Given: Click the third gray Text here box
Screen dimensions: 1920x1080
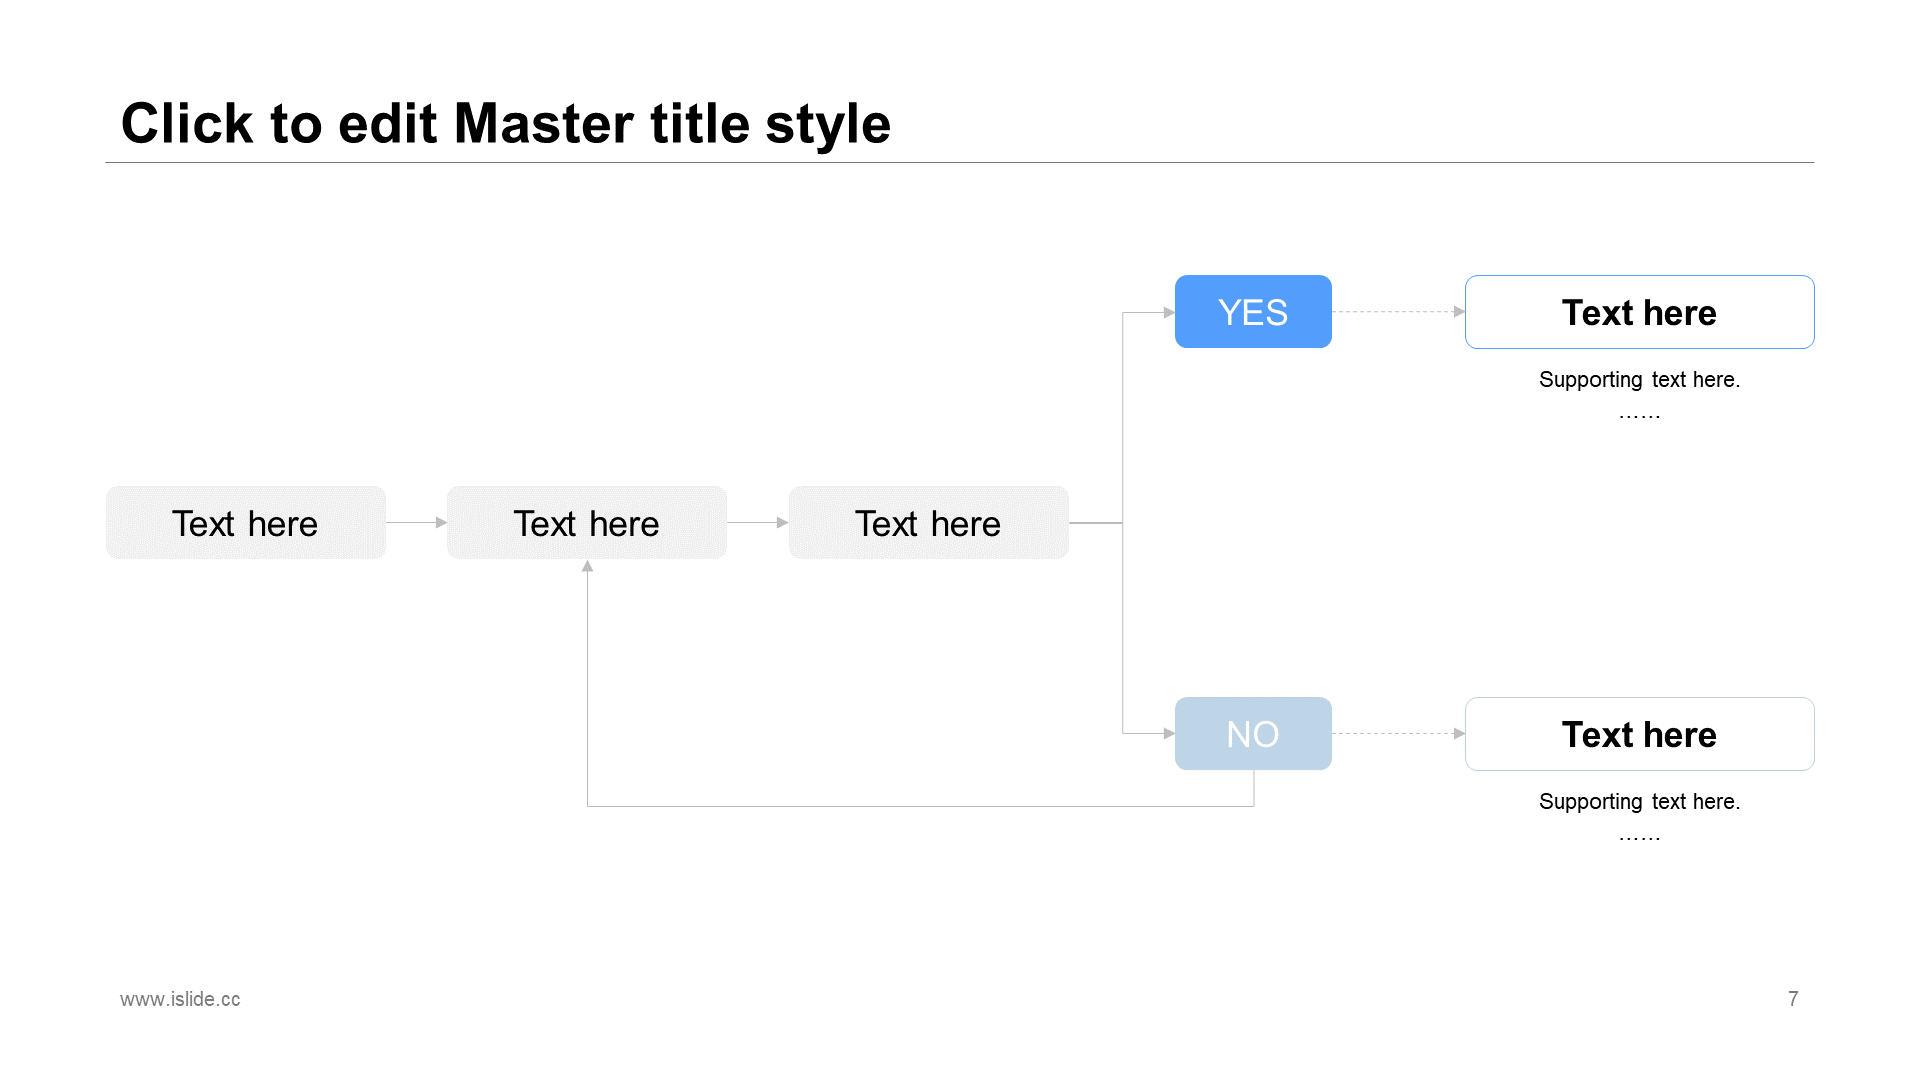Looking at the screenshot, I should [929, 523].
